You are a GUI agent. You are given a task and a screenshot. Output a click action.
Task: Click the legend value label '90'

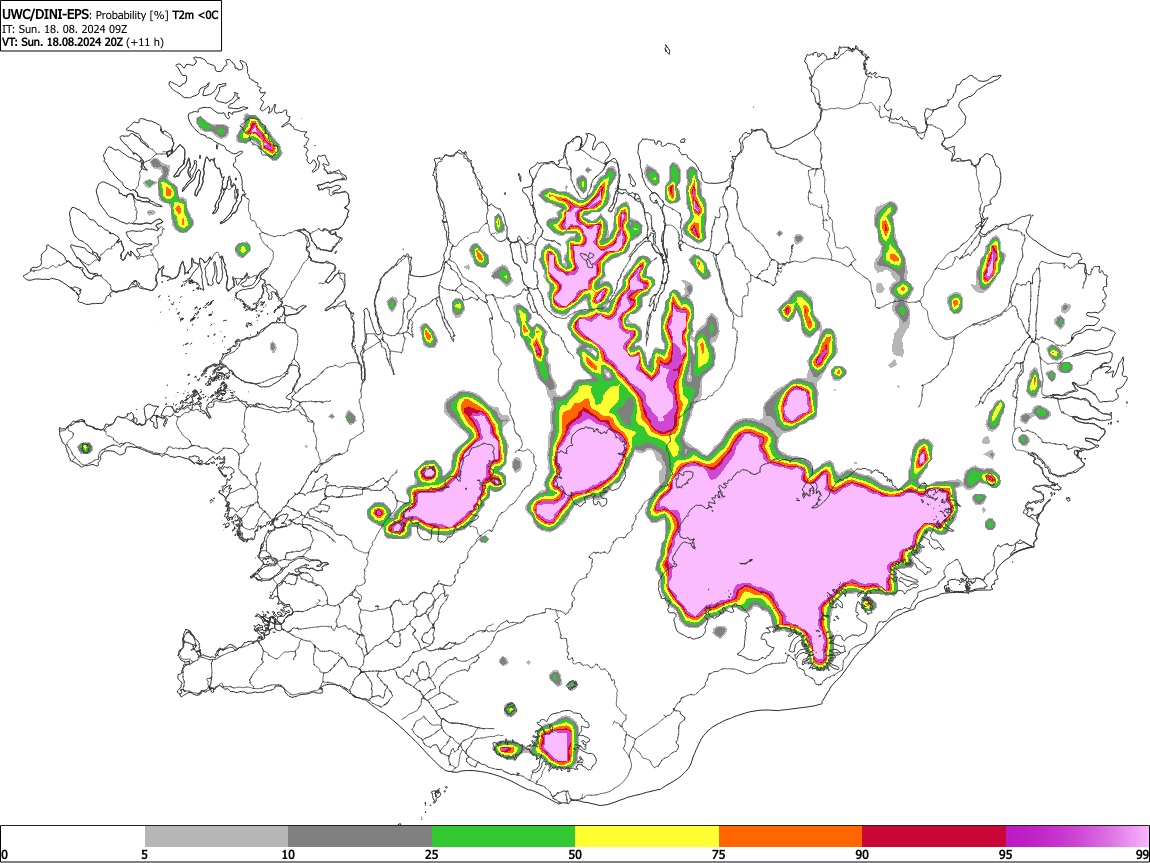point(862,854)
